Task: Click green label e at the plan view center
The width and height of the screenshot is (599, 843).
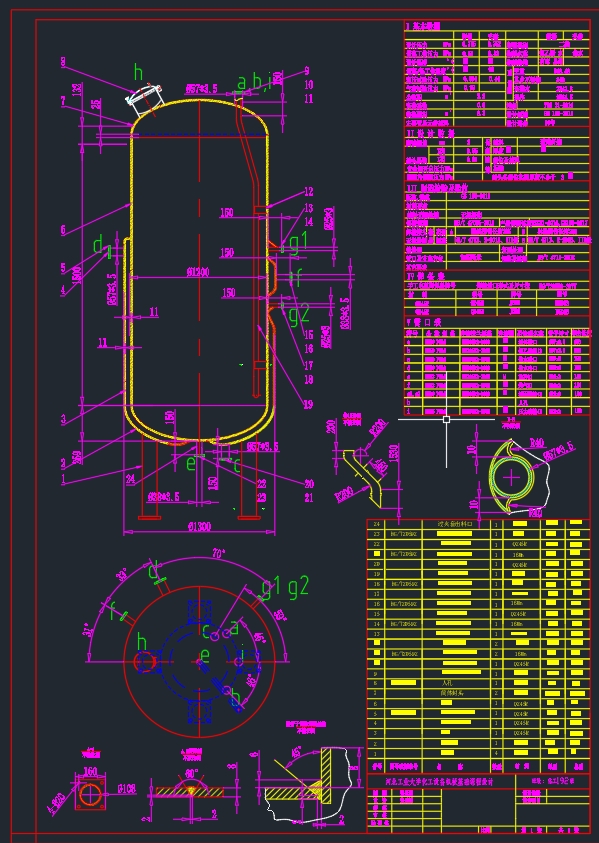Action: [204, 655]
